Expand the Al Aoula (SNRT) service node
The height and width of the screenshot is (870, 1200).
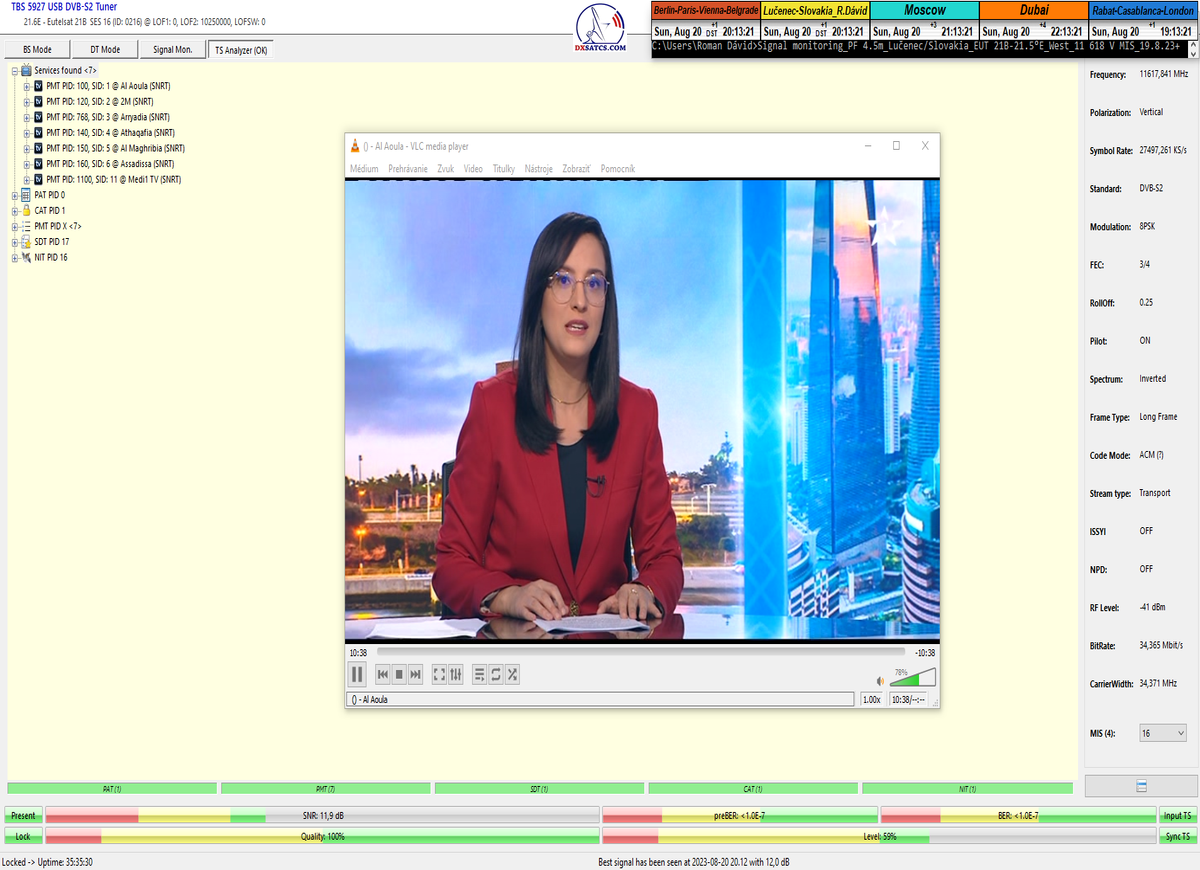click(27, 86)
